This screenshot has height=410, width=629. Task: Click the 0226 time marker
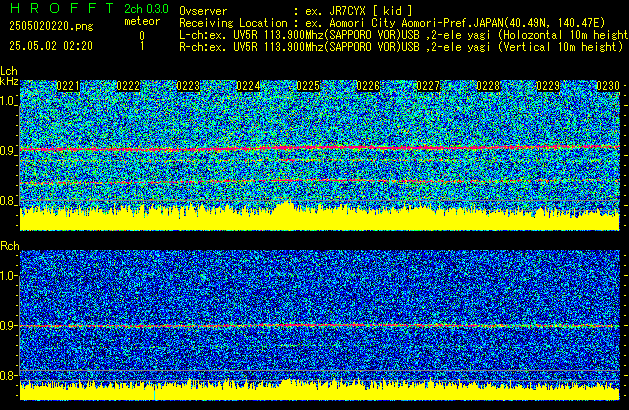368,86
